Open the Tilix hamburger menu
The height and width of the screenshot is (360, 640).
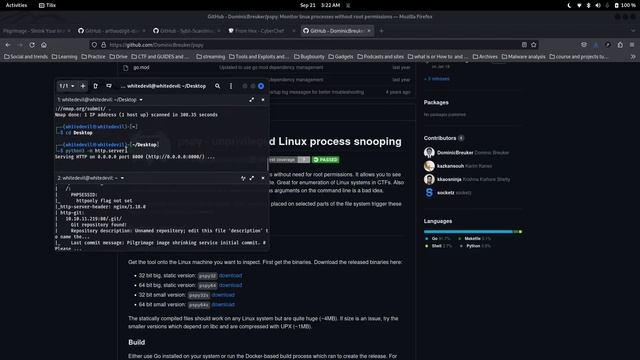coord(231,86)
